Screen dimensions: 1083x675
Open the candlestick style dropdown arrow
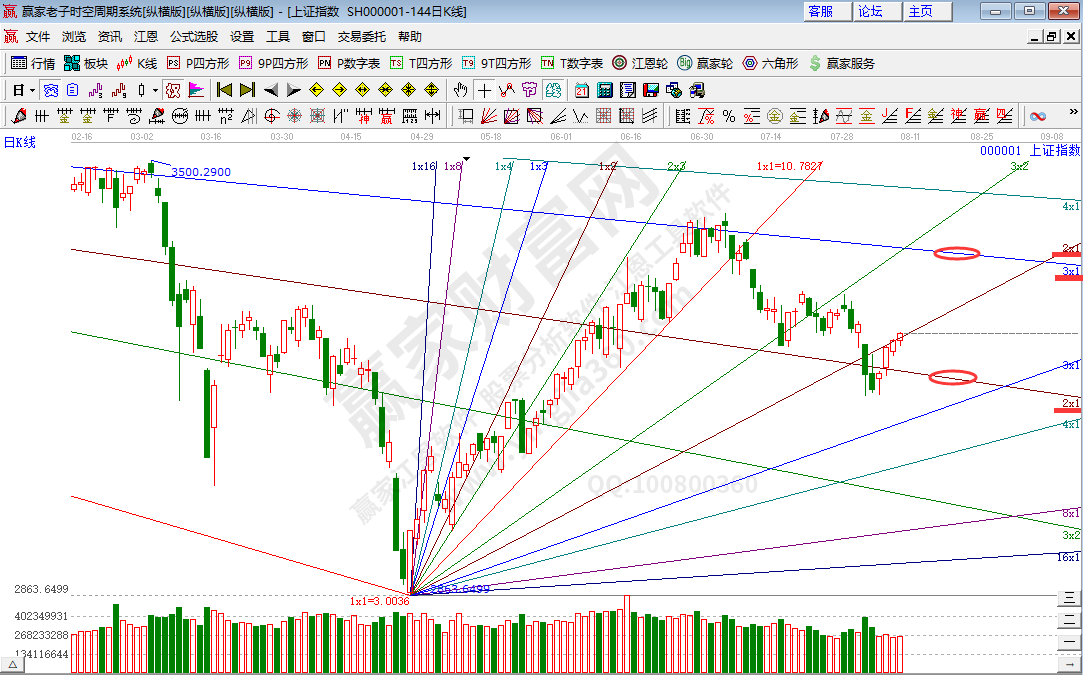(x=155, y=90)
